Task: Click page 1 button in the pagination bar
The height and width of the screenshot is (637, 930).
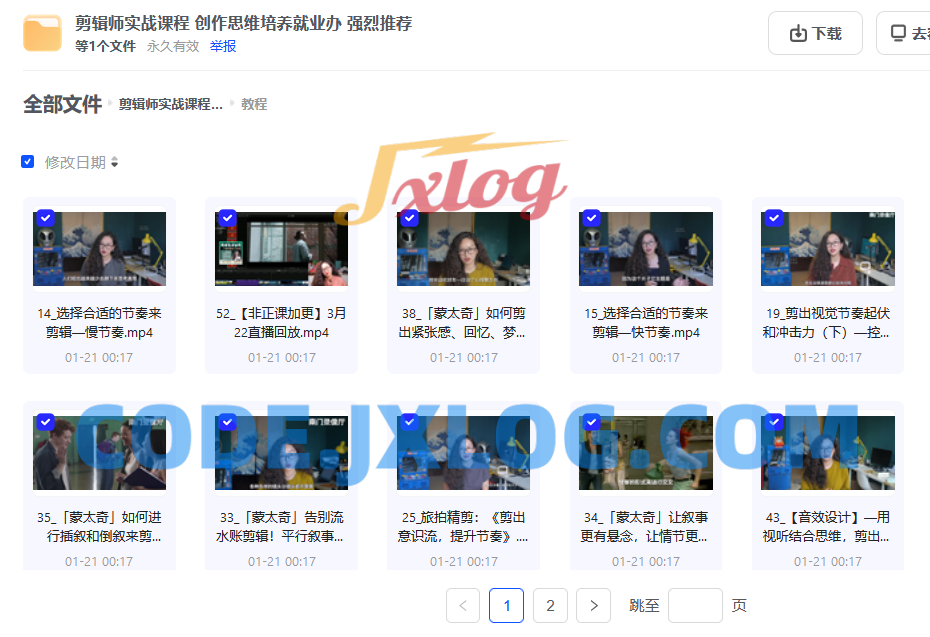Action: click(506, 605)
